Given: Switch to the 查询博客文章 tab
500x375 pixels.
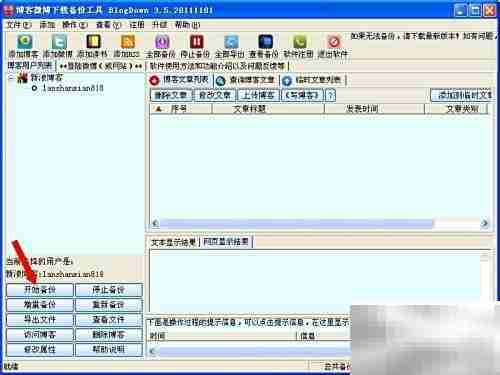Looking at the screenshot, I should click(245, 80).
